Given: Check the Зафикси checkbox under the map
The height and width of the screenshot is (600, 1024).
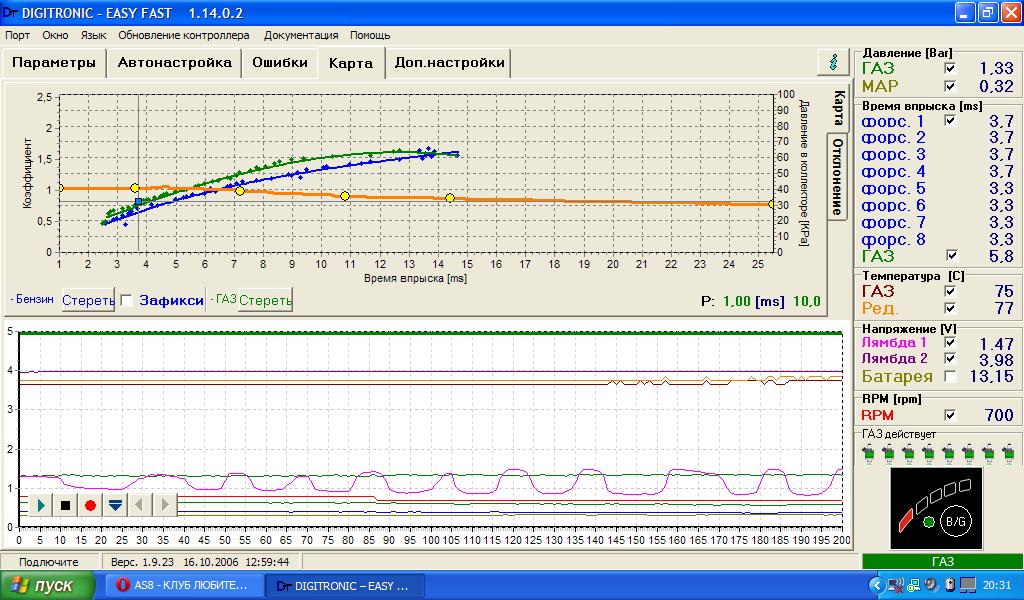Looking at the screenshot, I should tap(127, 299).
